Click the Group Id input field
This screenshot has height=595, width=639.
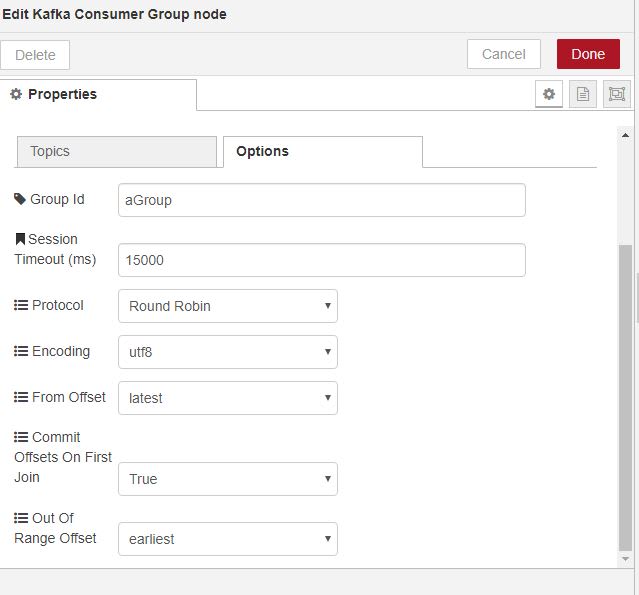pyautogui.click(x=322, y=200)
